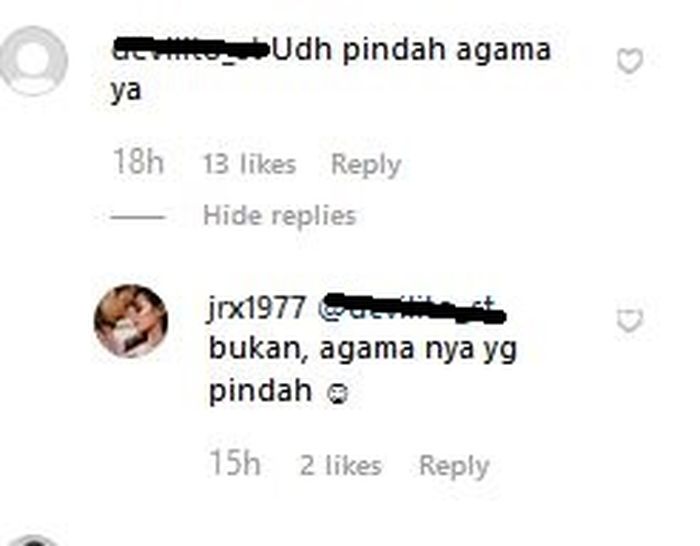Open the grey default avatar of the first commenter

[x=33, y=61]
